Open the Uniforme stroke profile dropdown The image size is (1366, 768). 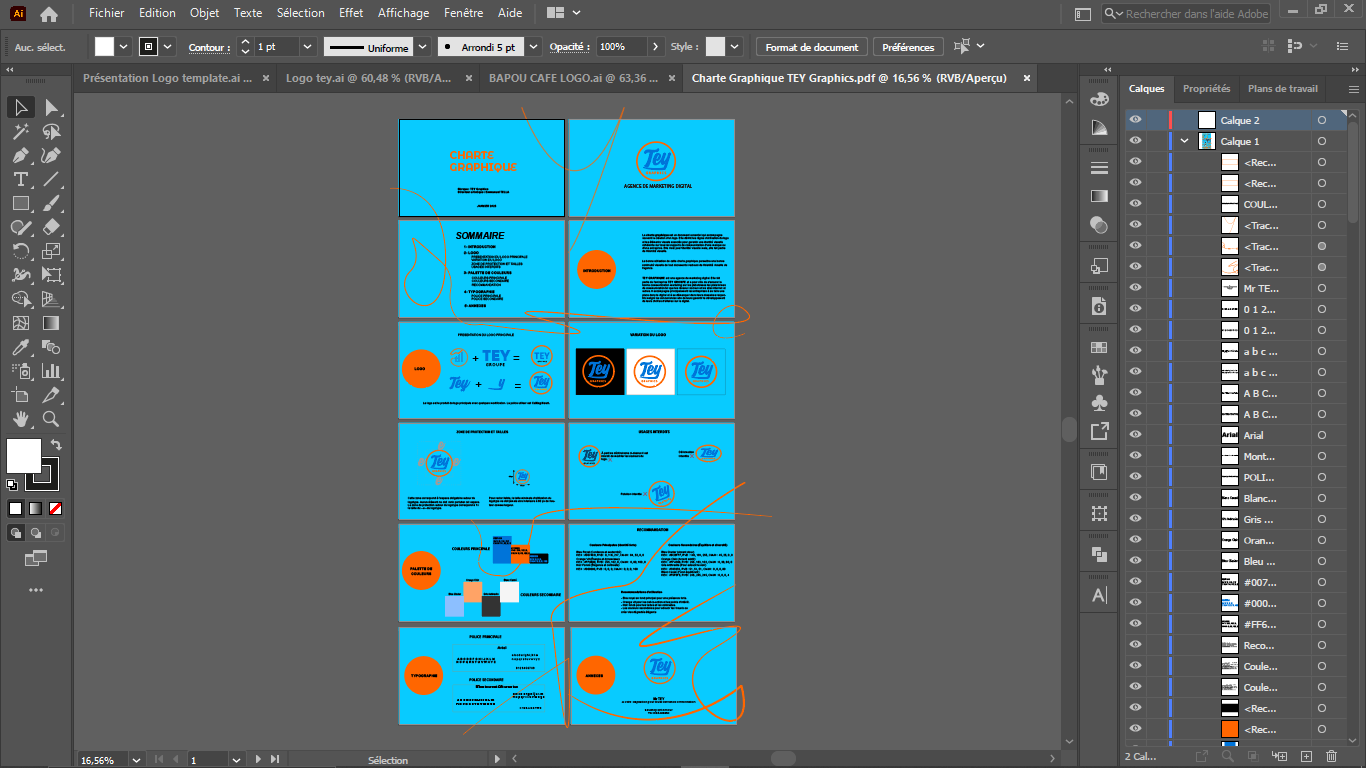click(x=423, y=46)
